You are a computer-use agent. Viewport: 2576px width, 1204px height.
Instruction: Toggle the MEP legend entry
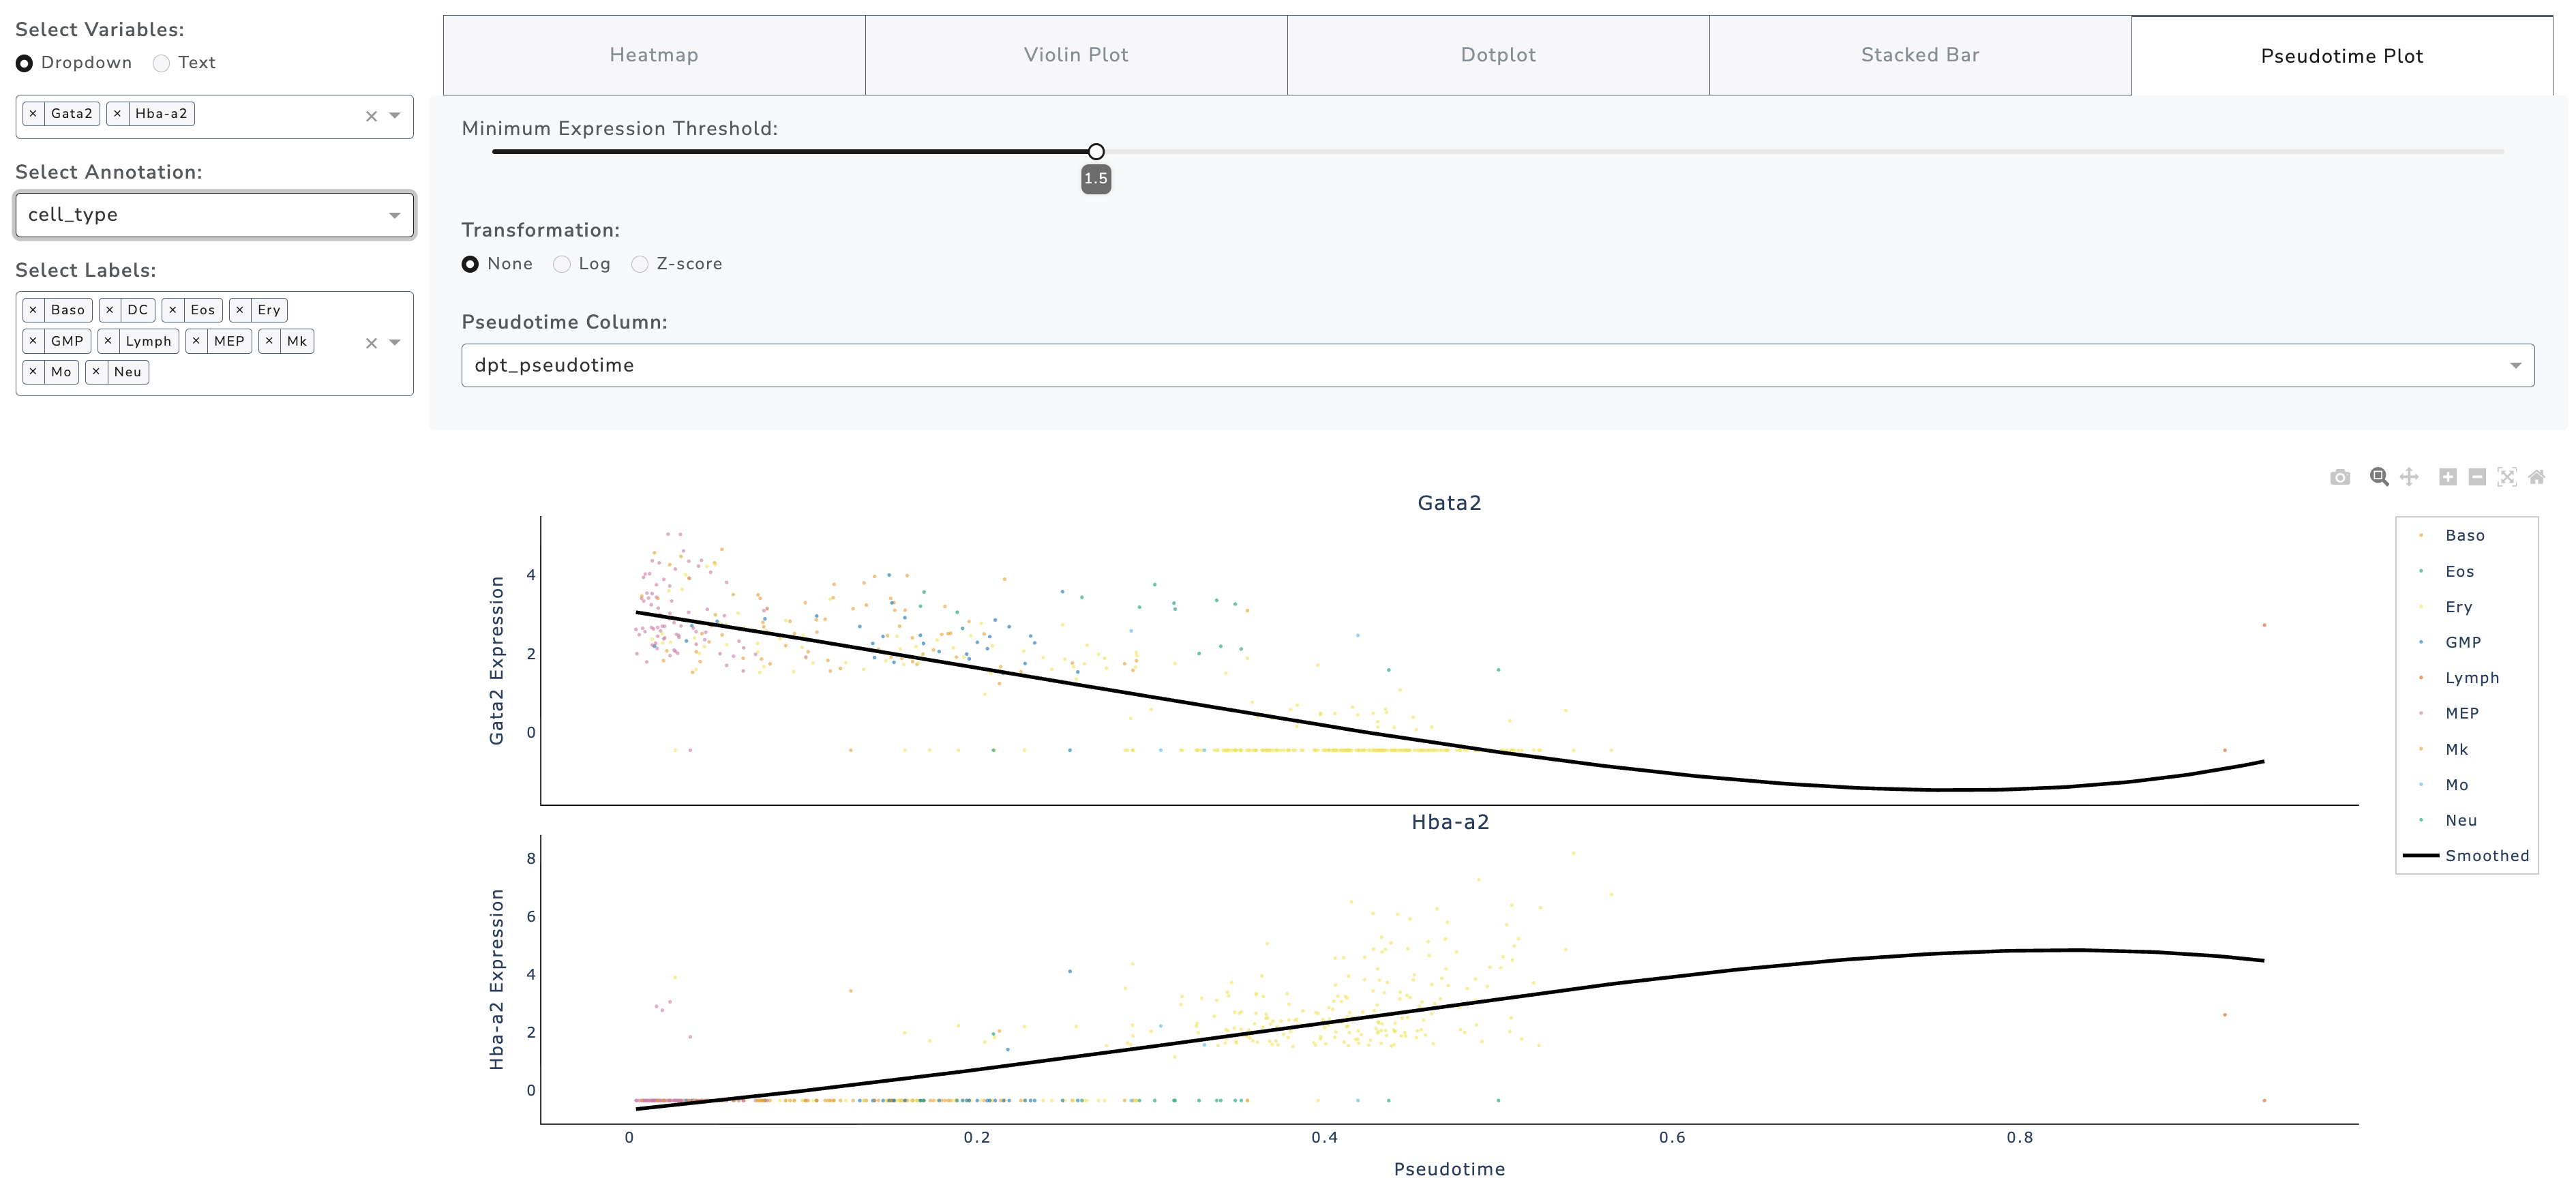click(x=2461, y=713)
